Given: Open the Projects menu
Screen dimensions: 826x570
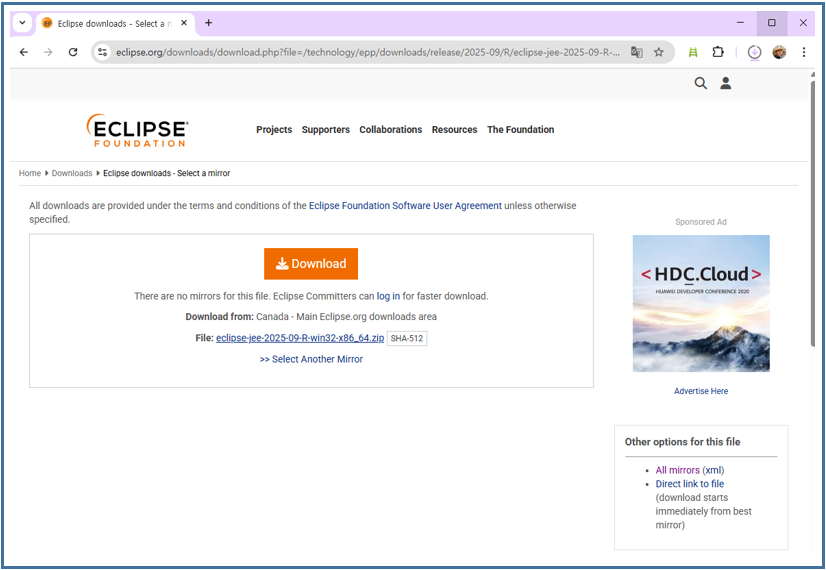Looking at the screenshot, I should (274, 130).
